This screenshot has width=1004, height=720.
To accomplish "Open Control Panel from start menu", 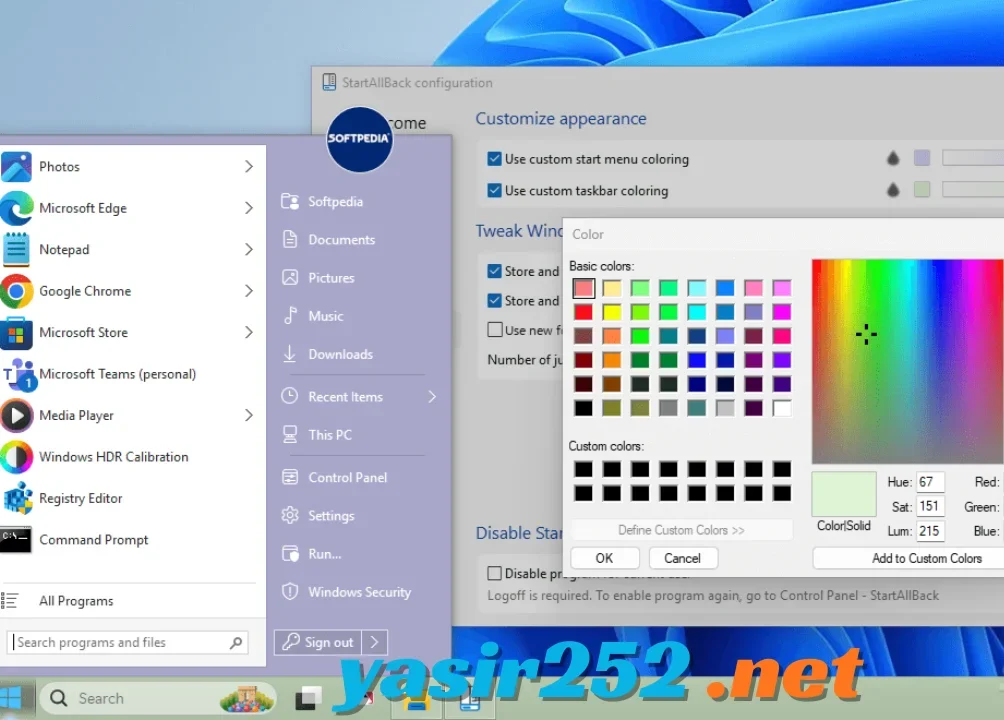I will 347,478.
